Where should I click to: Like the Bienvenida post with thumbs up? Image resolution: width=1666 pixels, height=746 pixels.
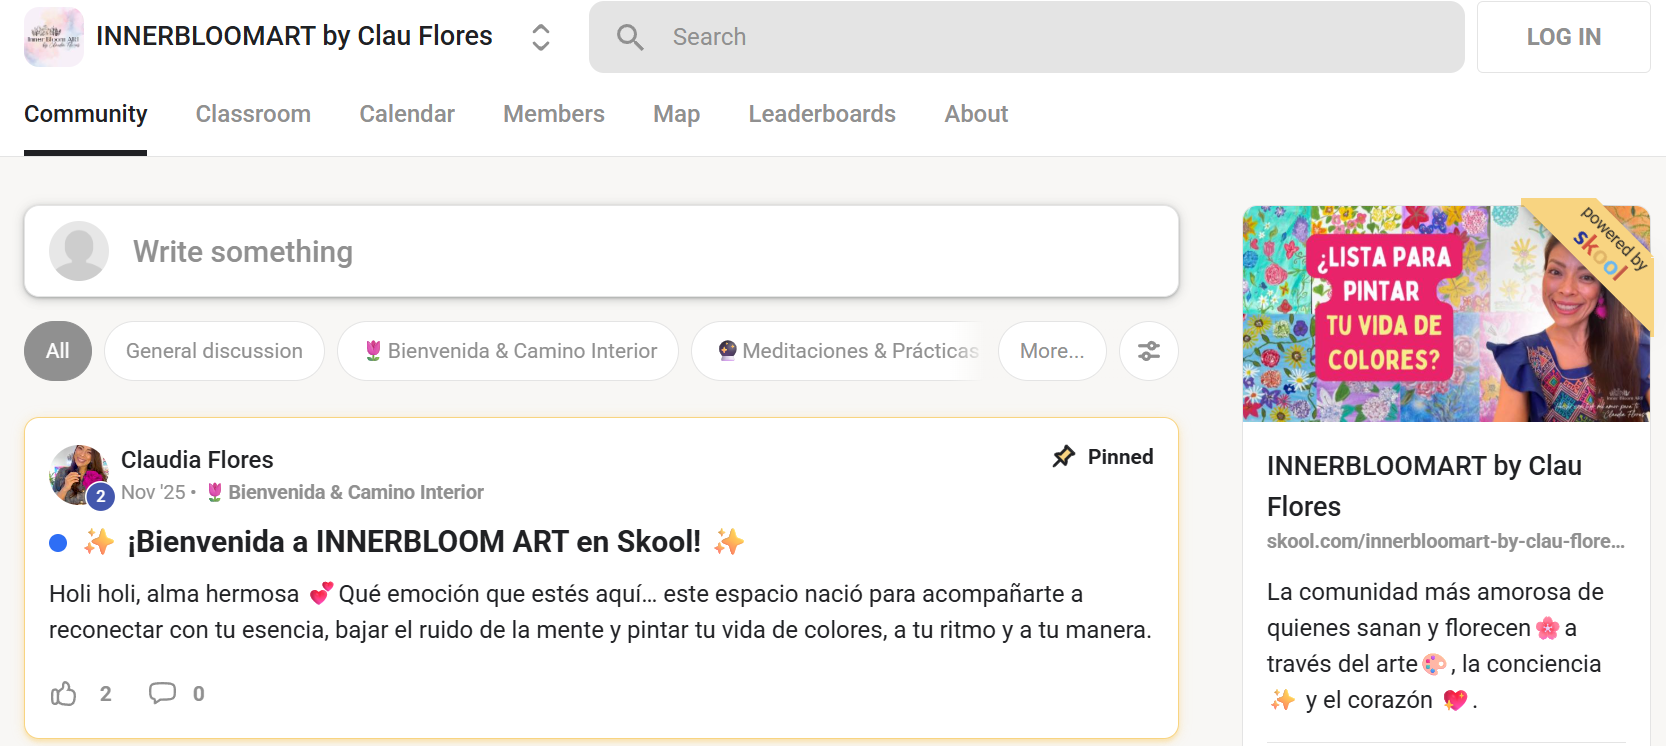pos(64,693)
